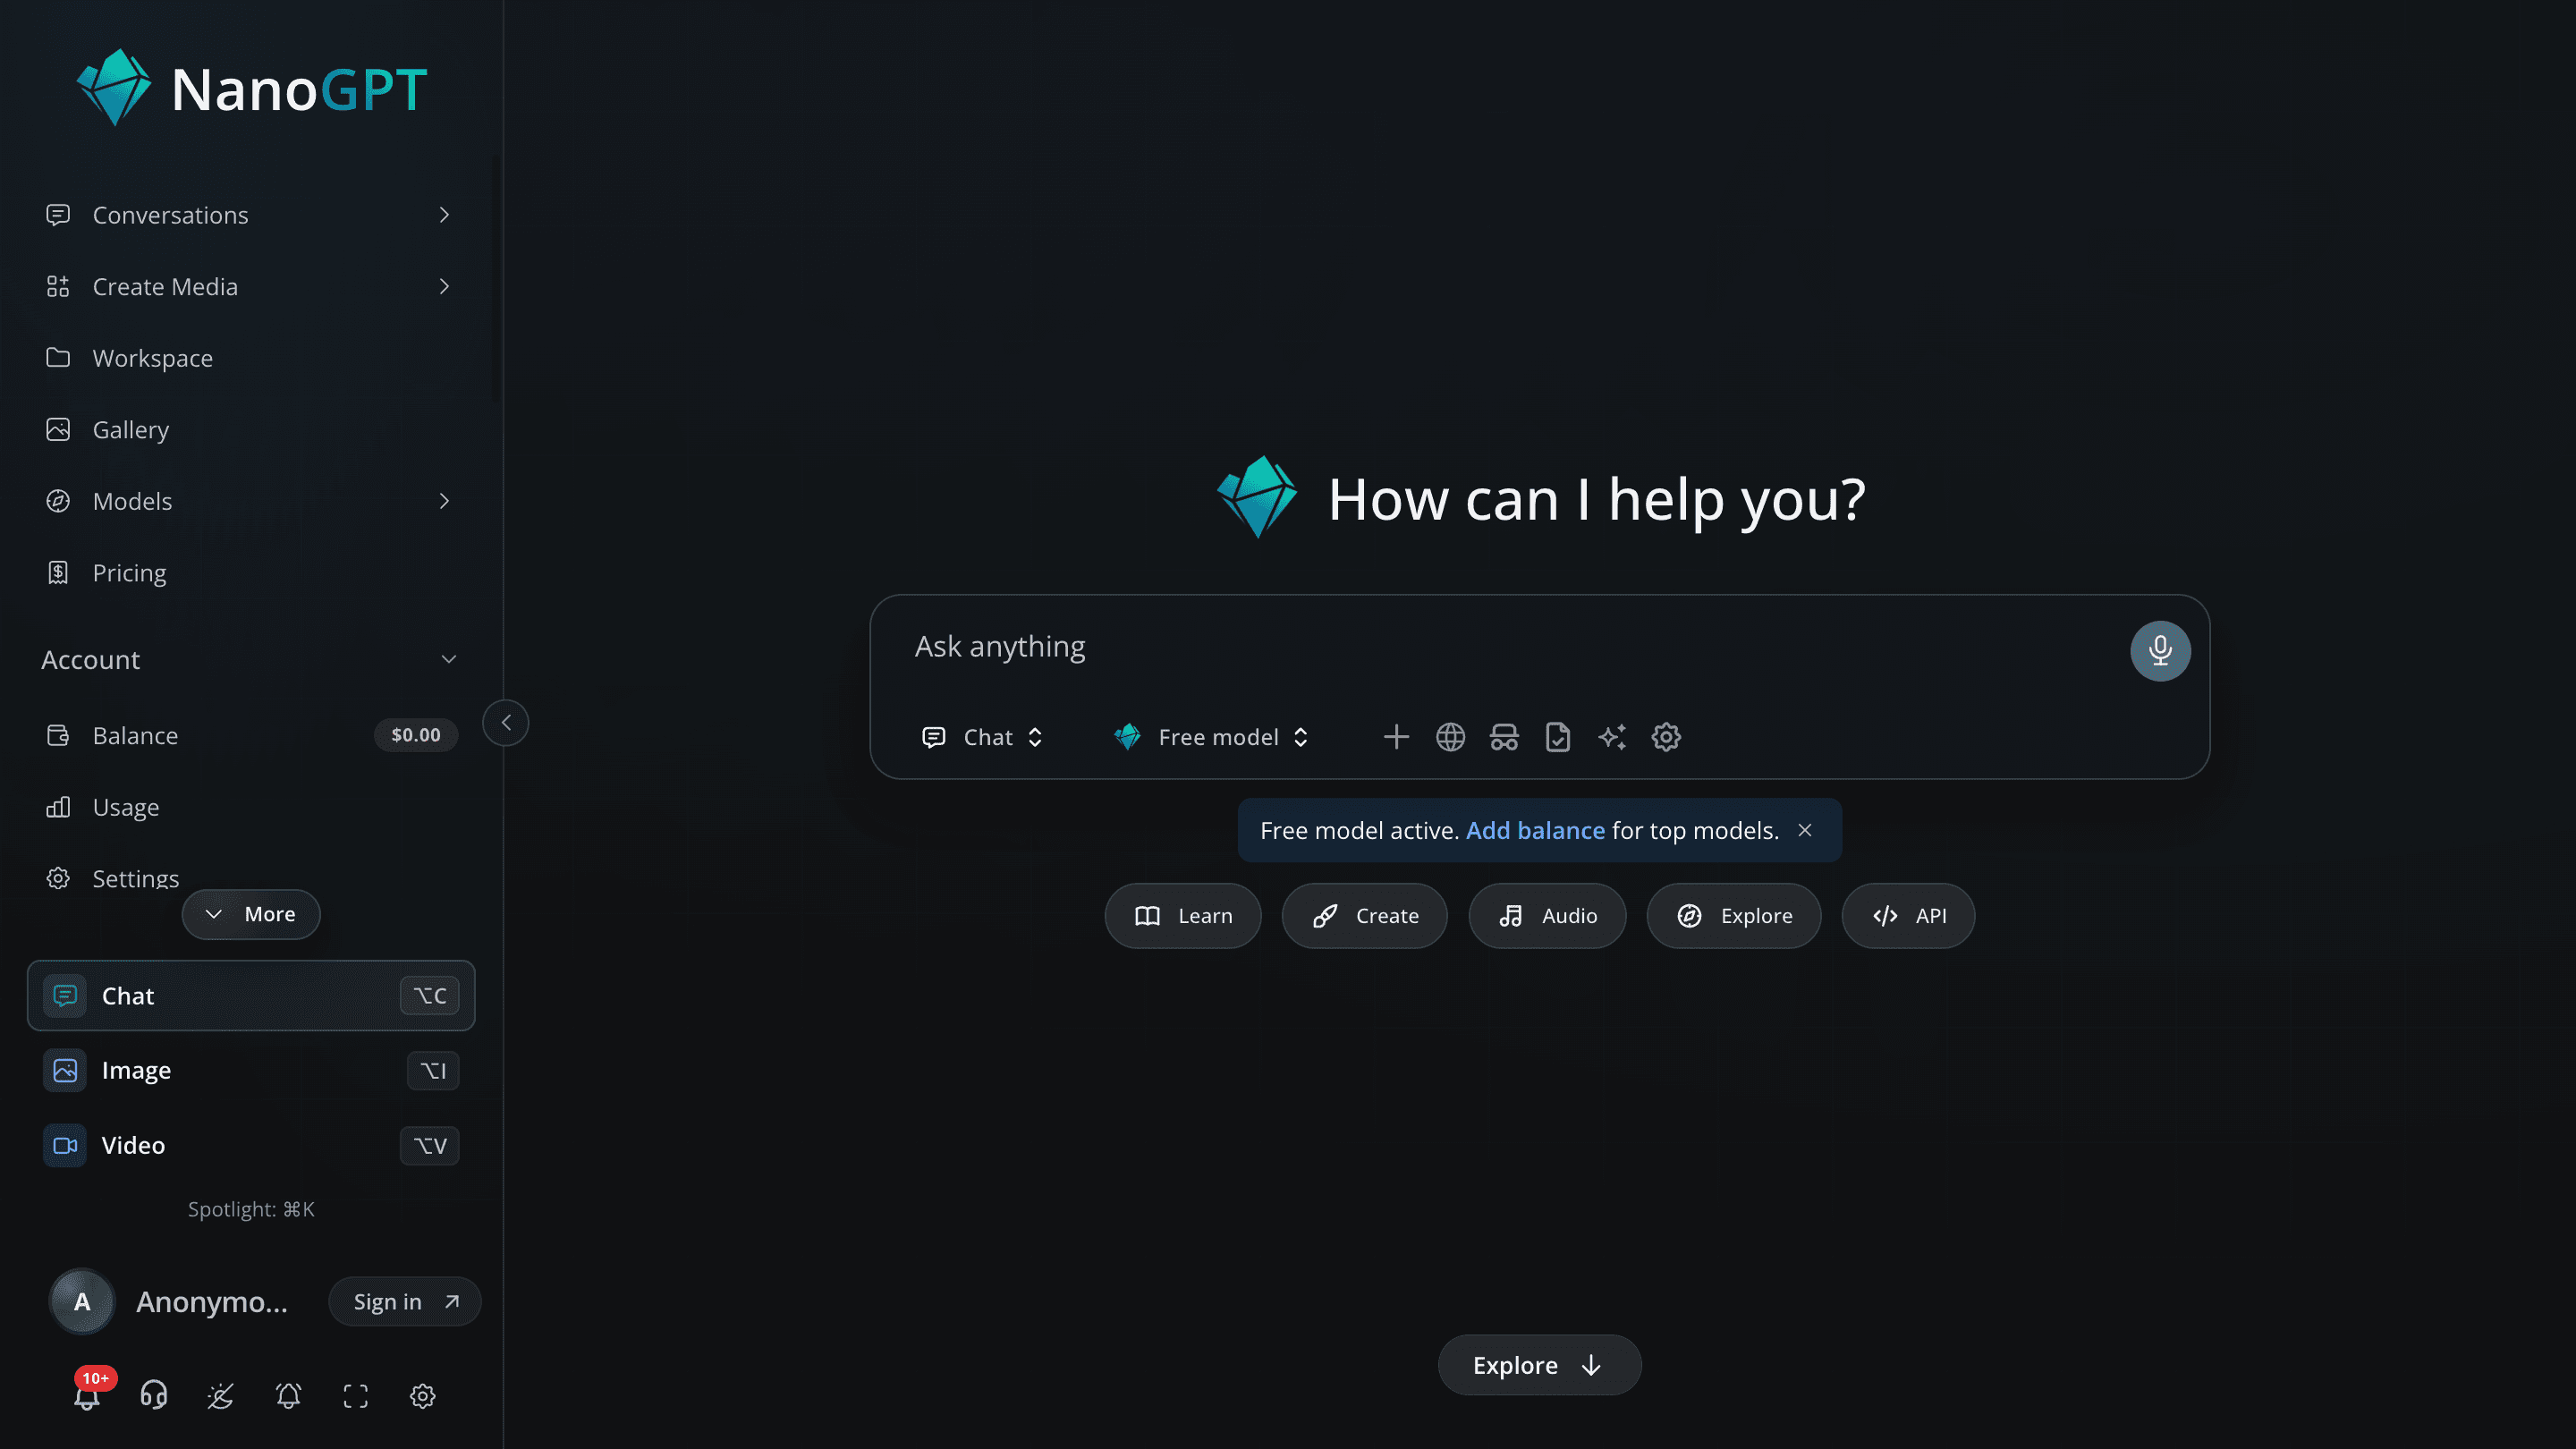2576x1449 pixels.
Task: Expand the Create Media submenu chevron
Action: (x=444, y=286)
